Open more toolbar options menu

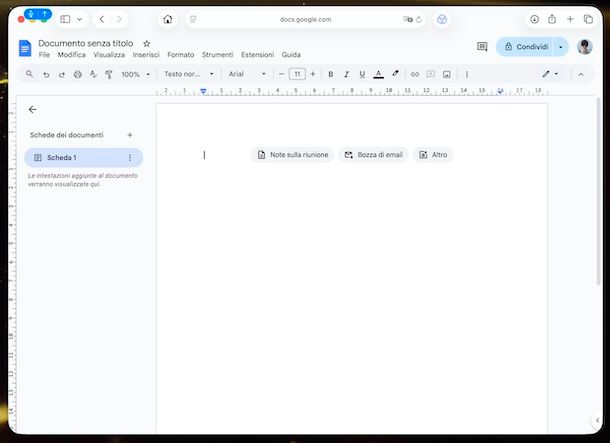(x=467, y=74)
